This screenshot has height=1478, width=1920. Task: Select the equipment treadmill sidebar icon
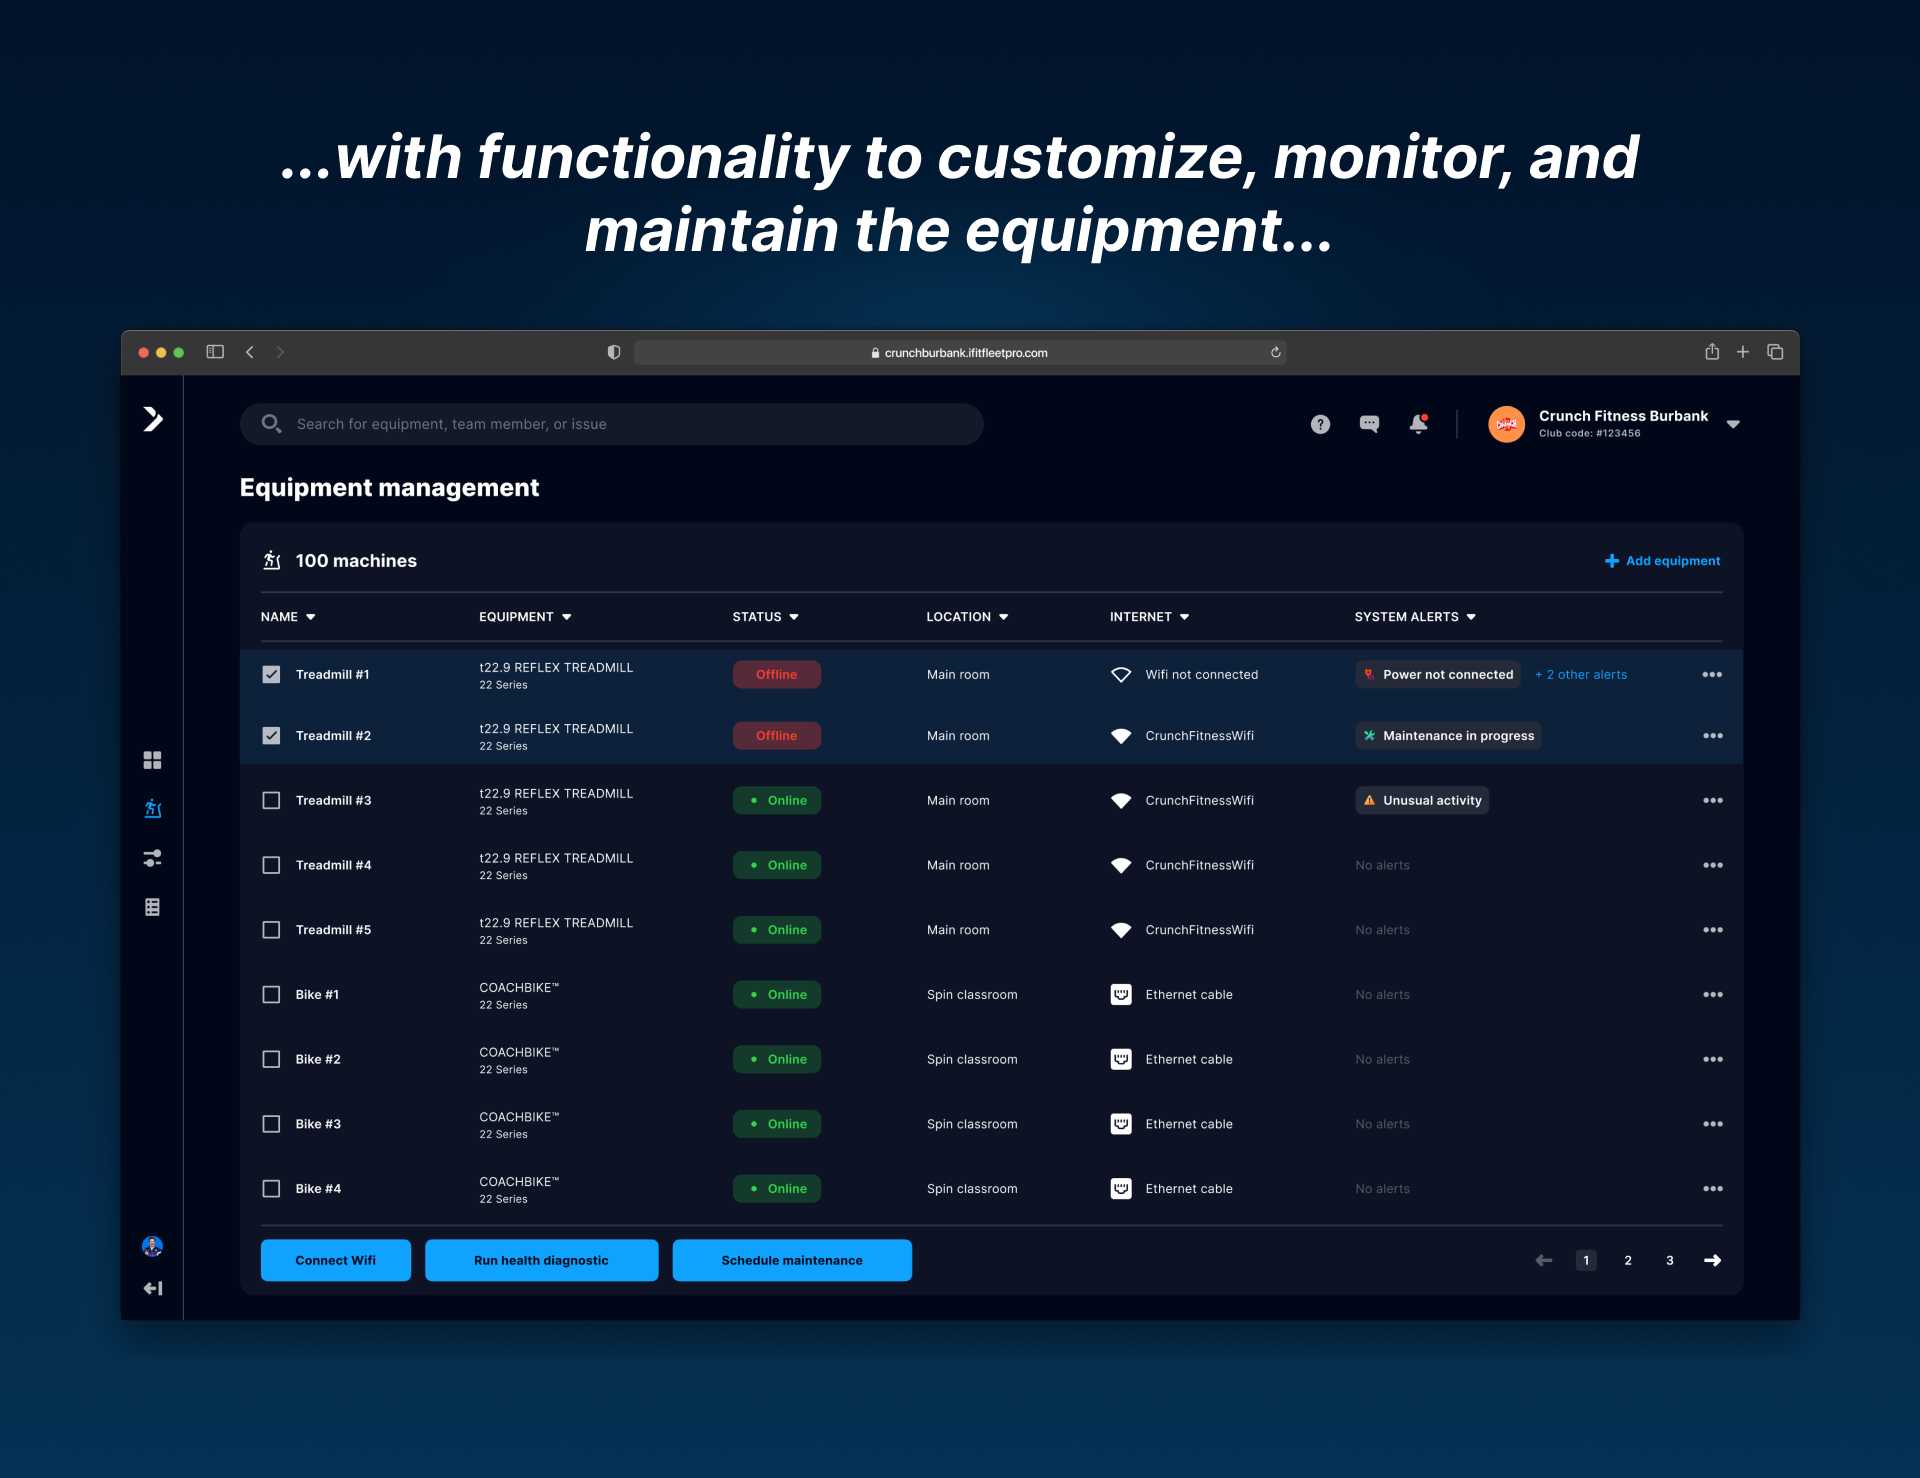coord(152,808)
